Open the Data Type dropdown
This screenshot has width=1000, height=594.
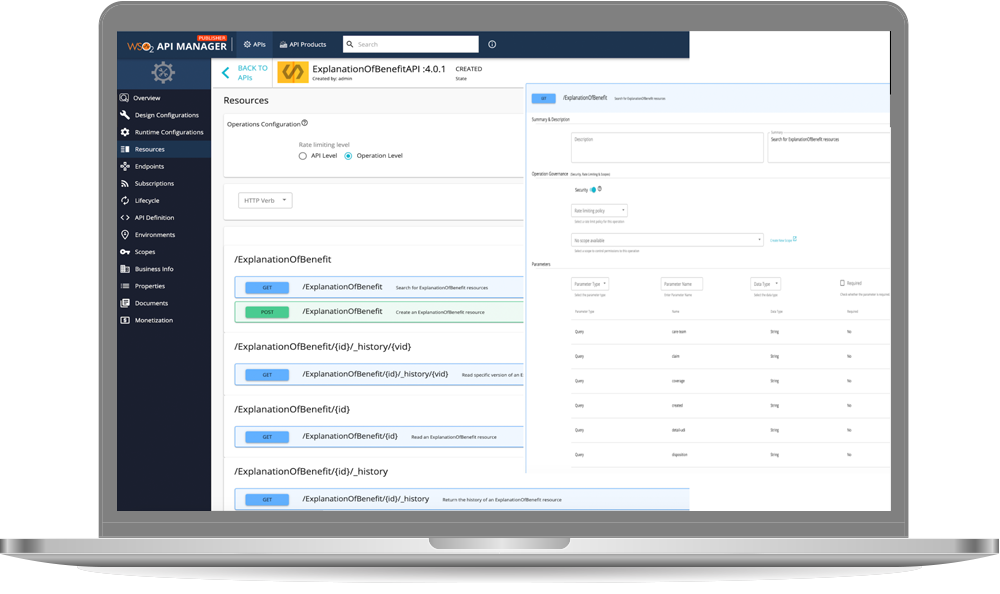pyautogui.click(x=765, y=284)
